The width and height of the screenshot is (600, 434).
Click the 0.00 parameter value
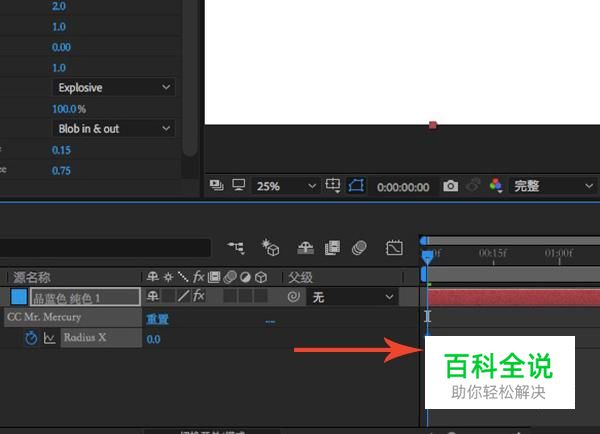tap(61, 47)
